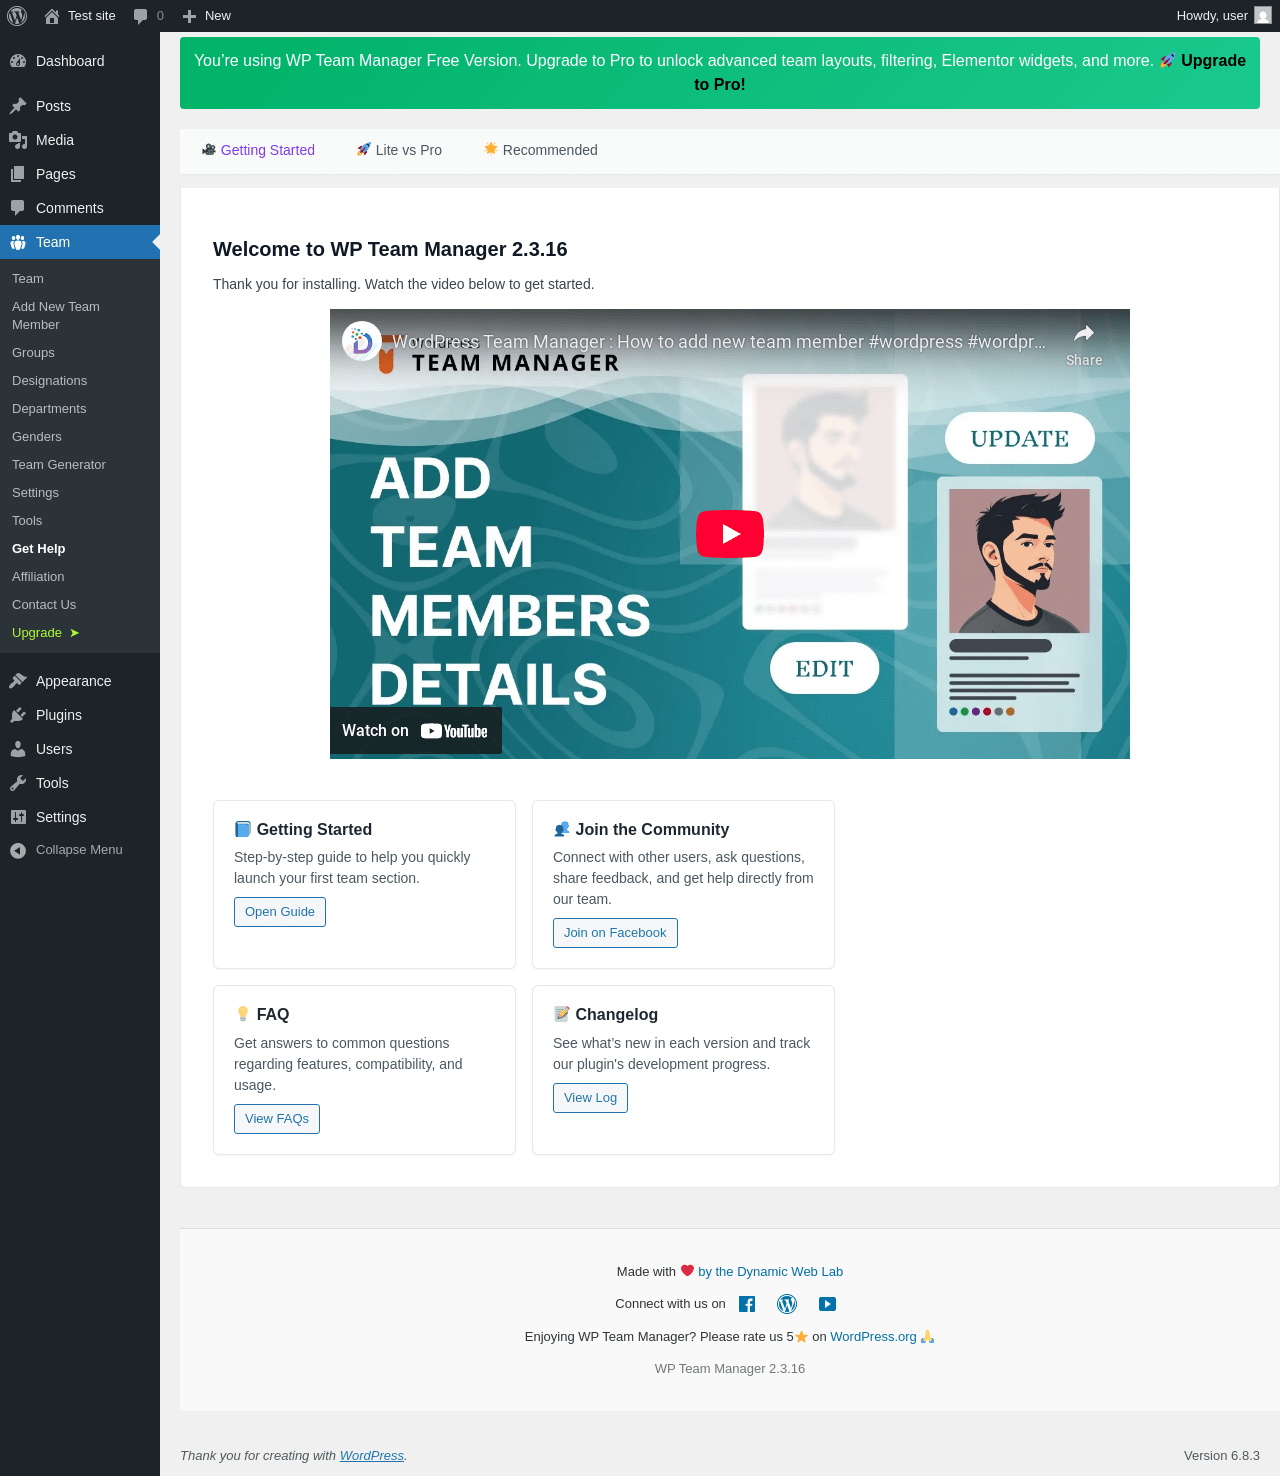Click the Settings sliders icon
This screenshot has width=1280, height=1476.
pyautogui.click(x=18, y=817)
